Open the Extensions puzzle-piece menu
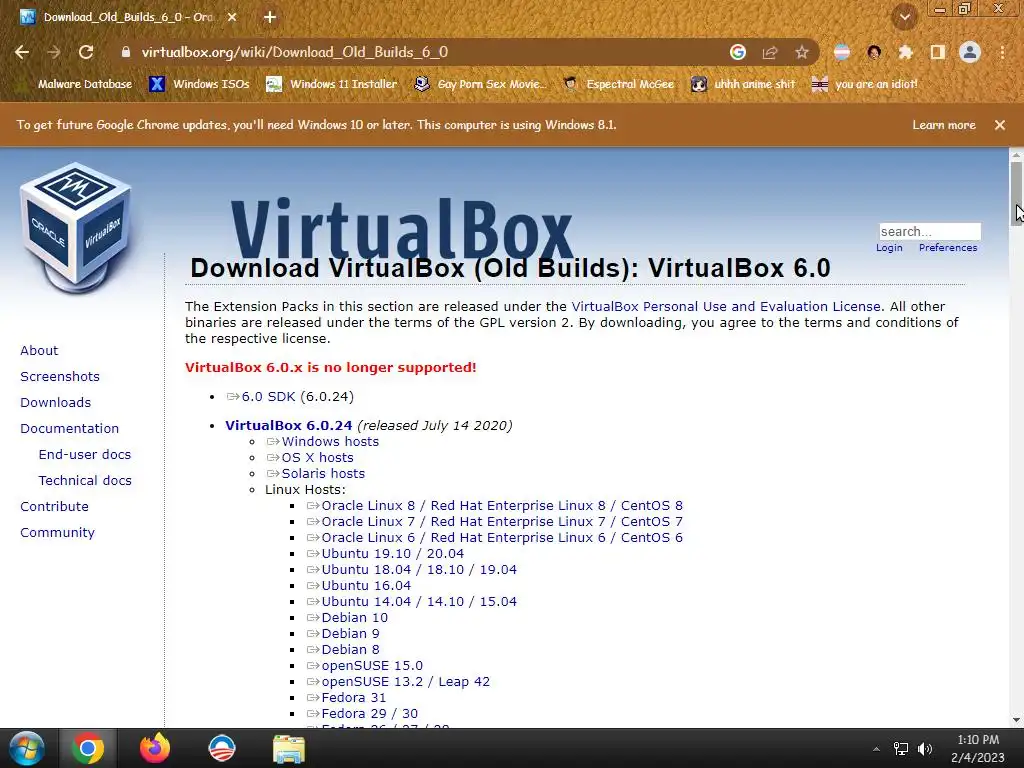This screenshot has width=1024, height=768. (906, 52)
